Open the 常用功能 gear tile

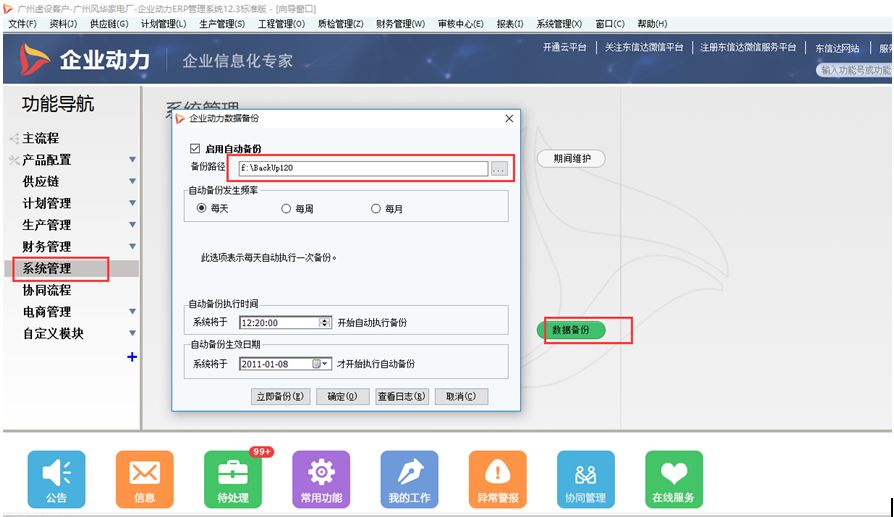point(321,479)
